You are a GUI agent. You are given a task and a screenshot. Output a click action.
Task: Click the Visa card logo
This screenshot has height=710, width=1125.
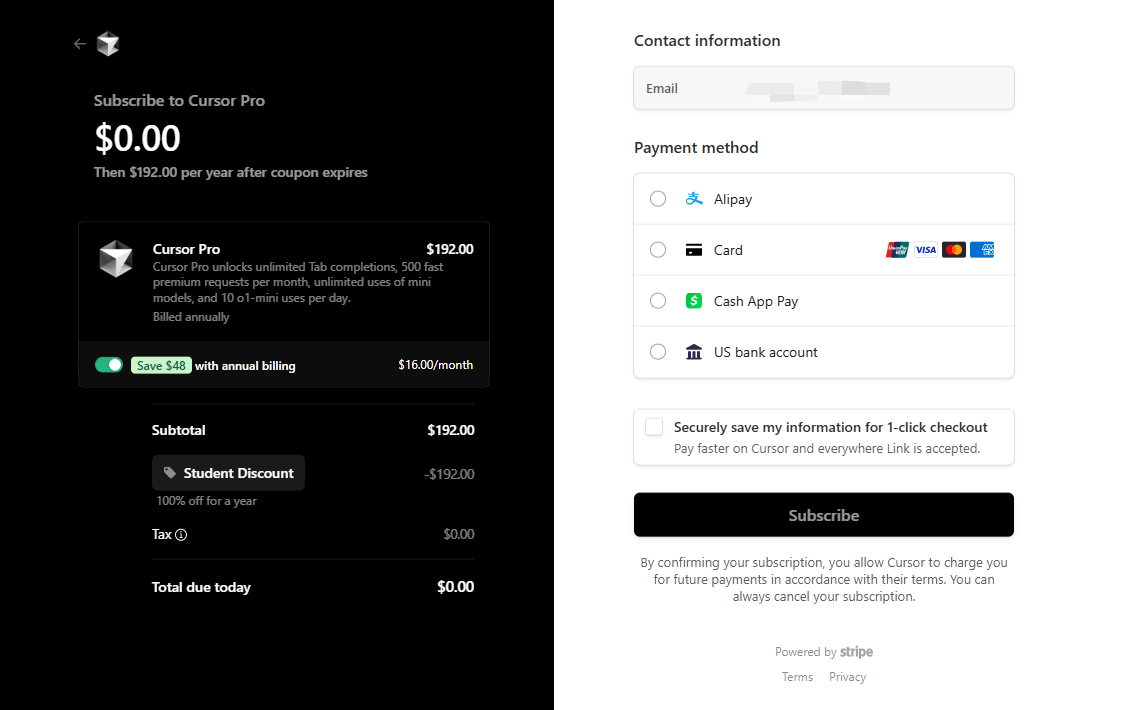(x=926, y=250)
